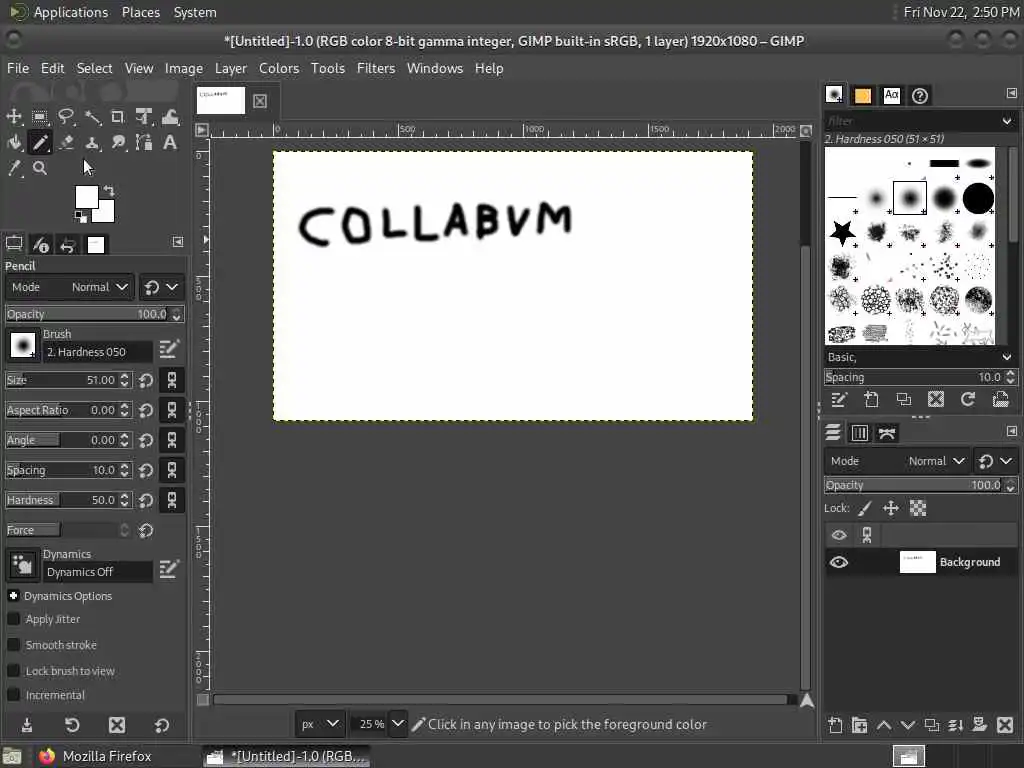Create a new layer in layers panel
The width and height of the screenshot is (1024, 768).
coord(835,725)
